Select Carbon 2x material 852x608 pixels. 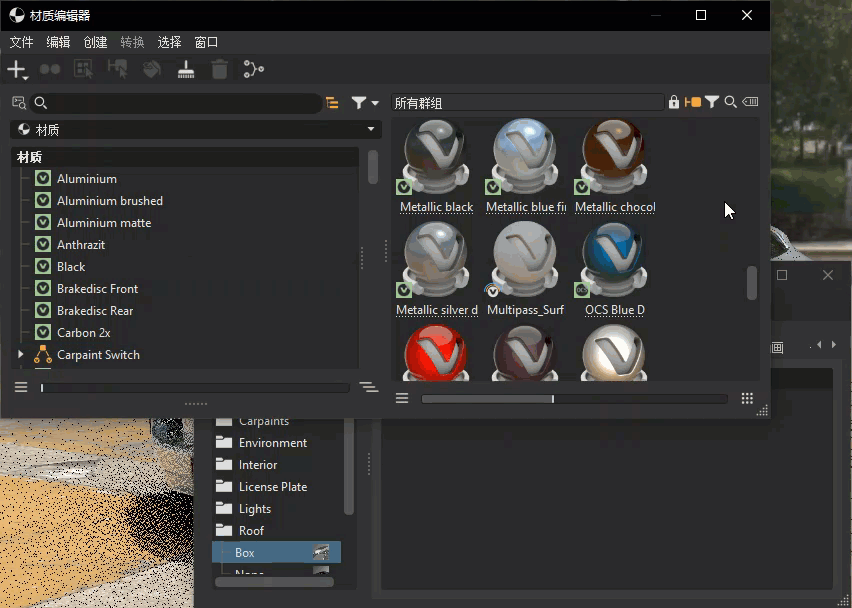point(84,333)
